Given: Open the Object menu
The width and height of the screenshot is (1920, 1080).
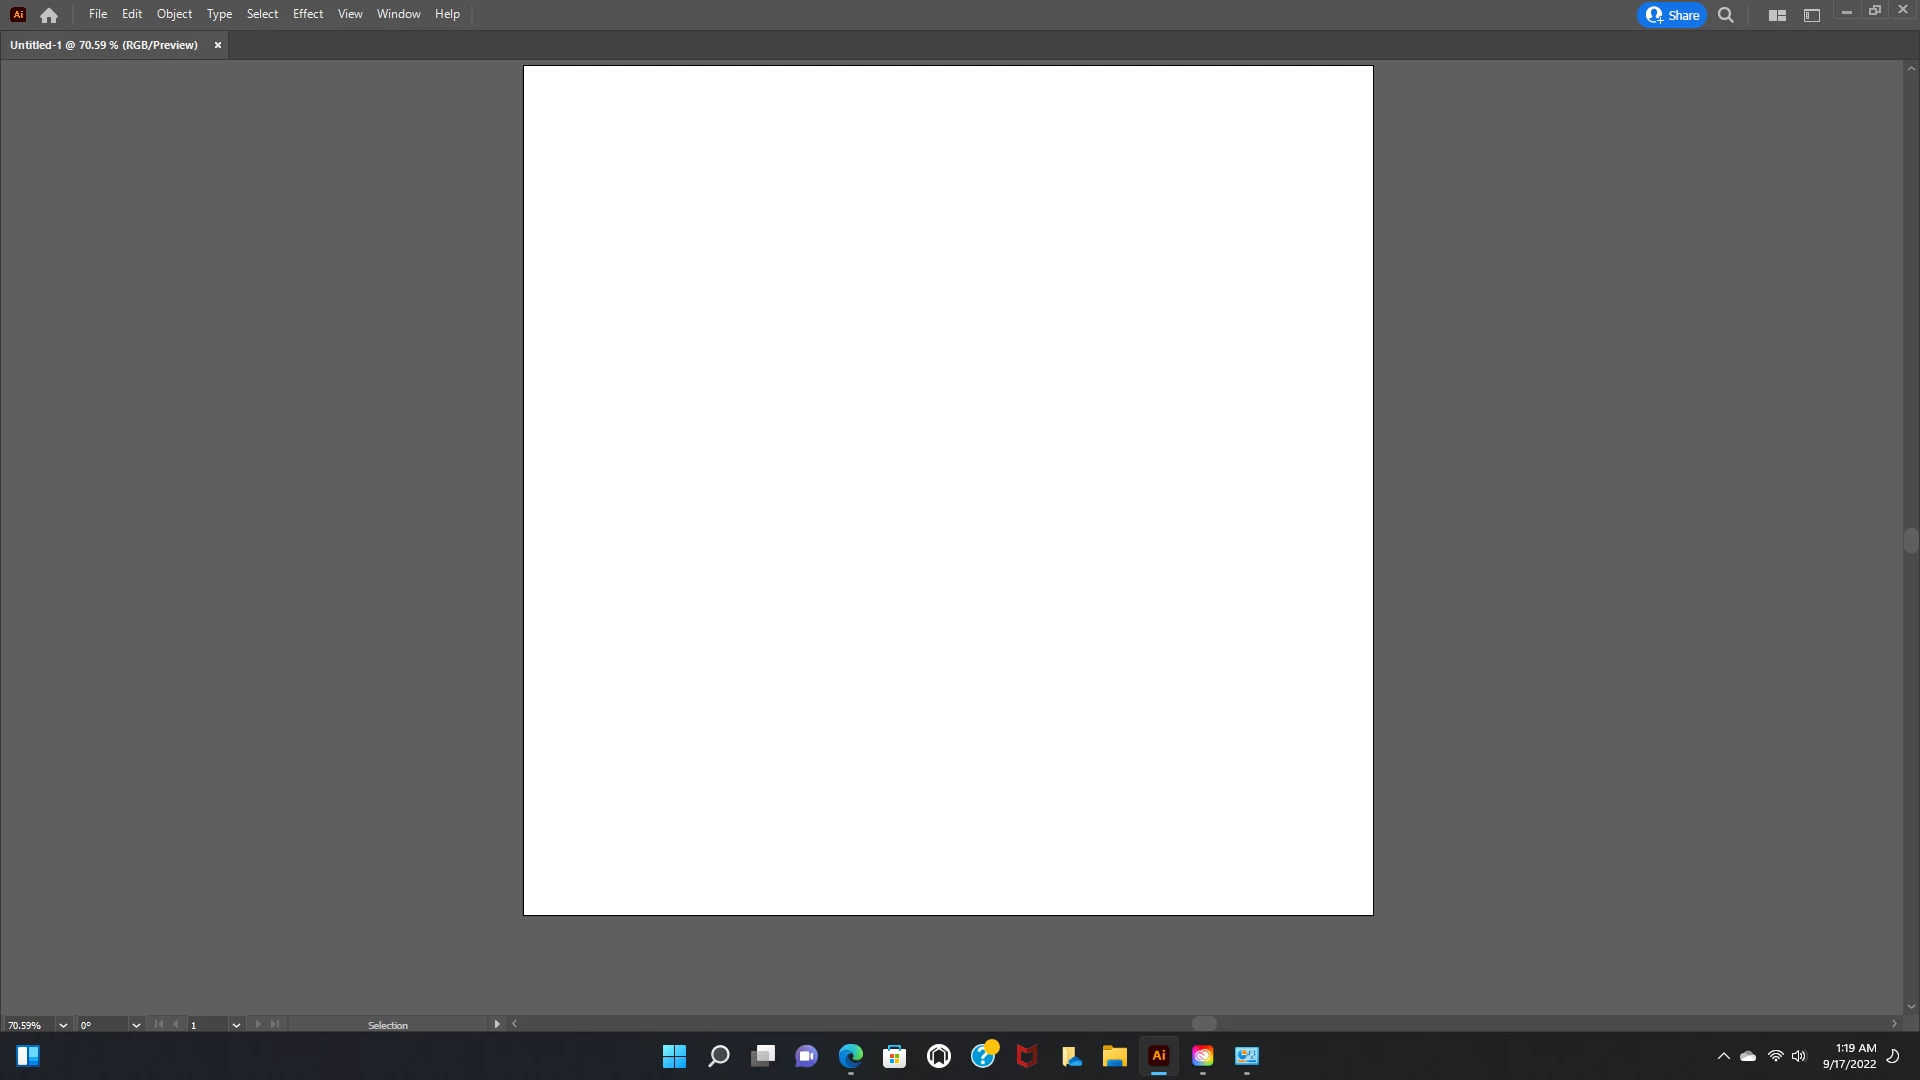Looking at the screenshot, I should click(174, 14).
